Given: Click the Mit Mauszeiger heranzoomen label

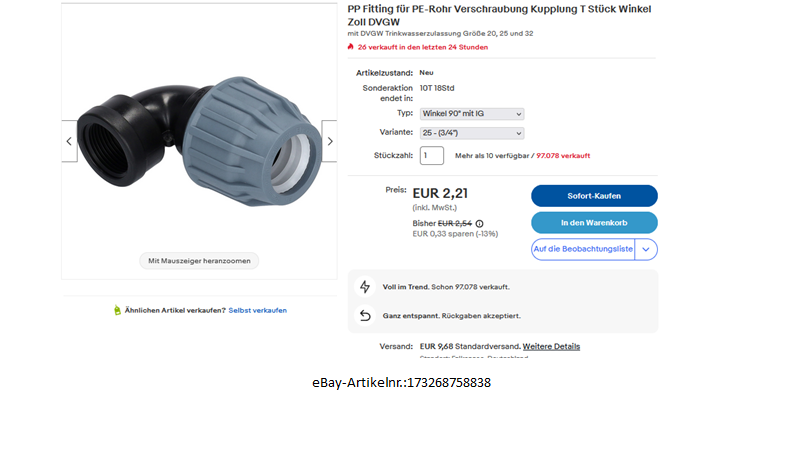Looking at the screenshot, I should 199,261.
